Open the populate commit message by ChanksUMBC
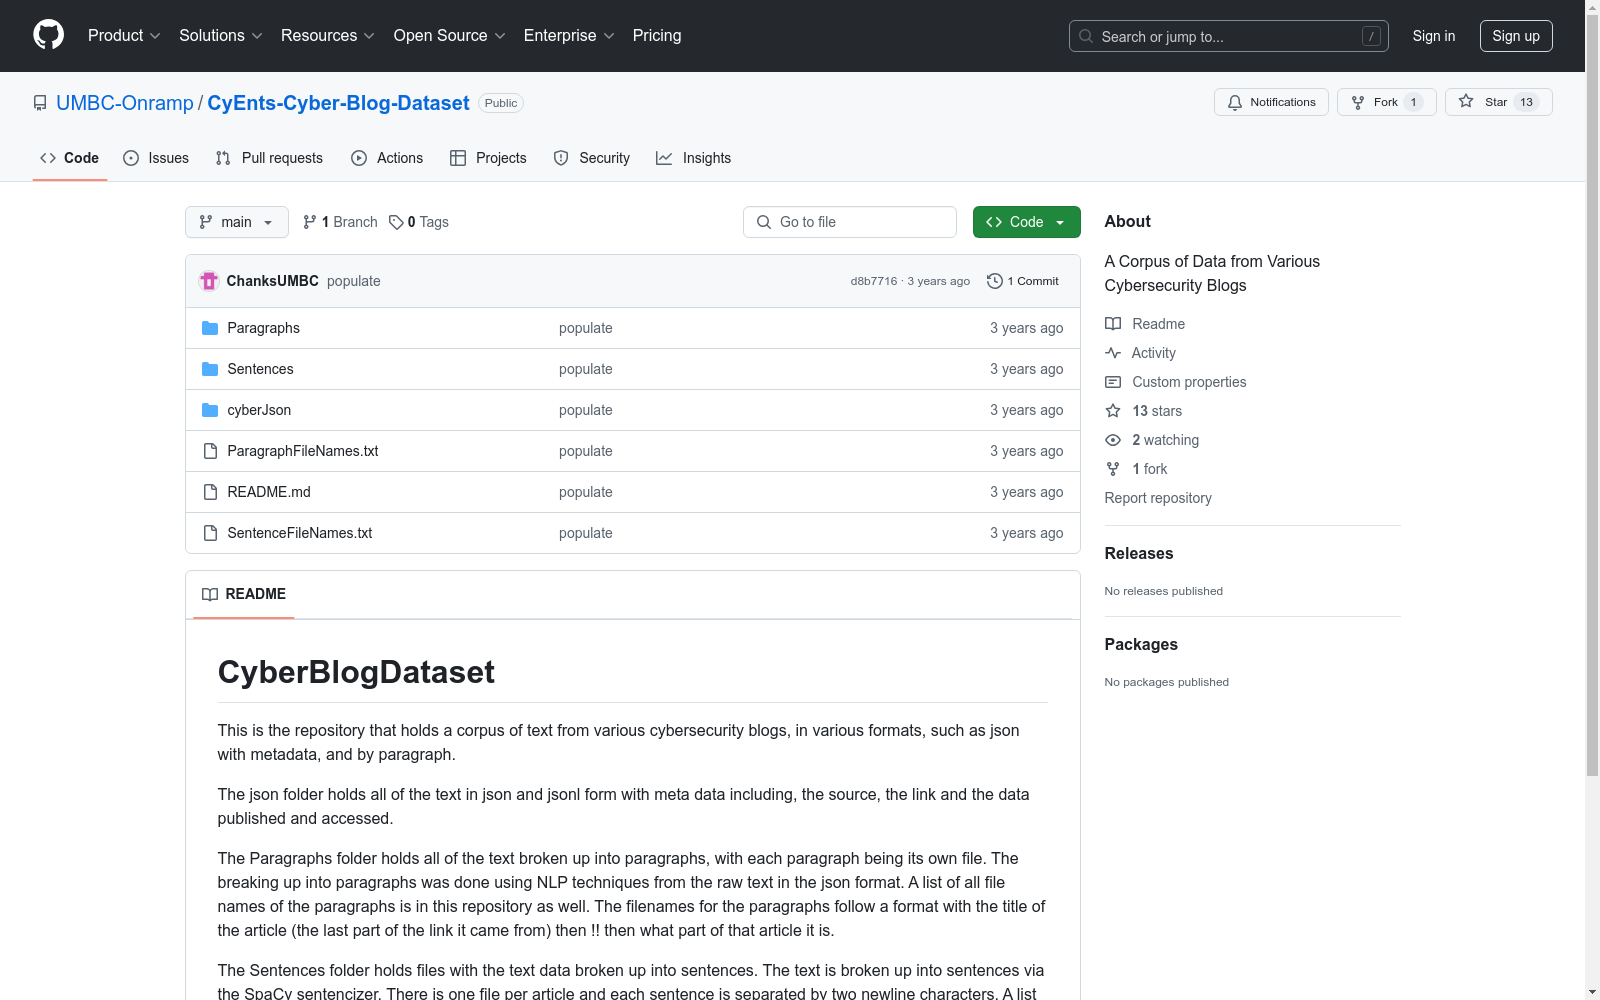The image size is (1600, 1000). click(354, 281)
